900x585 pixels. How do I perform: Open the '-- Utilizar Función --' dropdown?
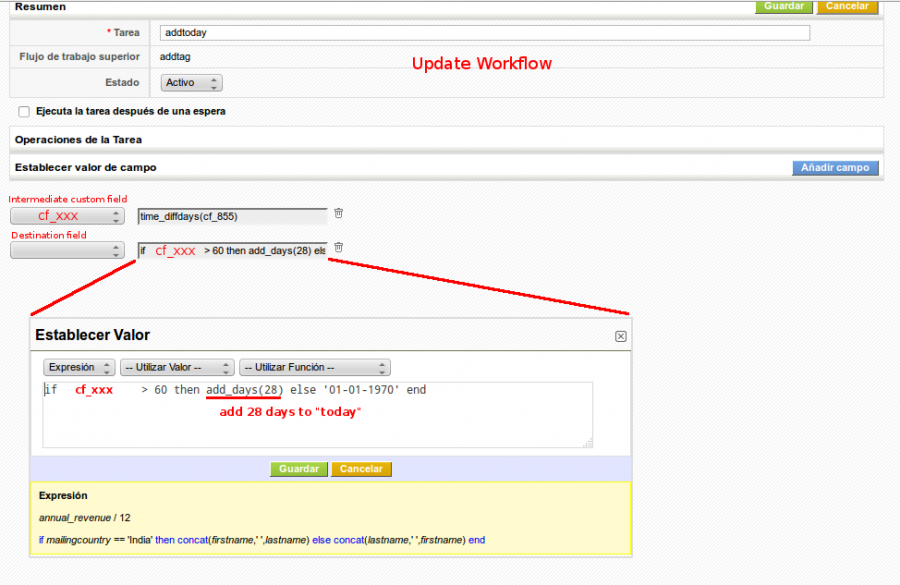click(314, 368)
